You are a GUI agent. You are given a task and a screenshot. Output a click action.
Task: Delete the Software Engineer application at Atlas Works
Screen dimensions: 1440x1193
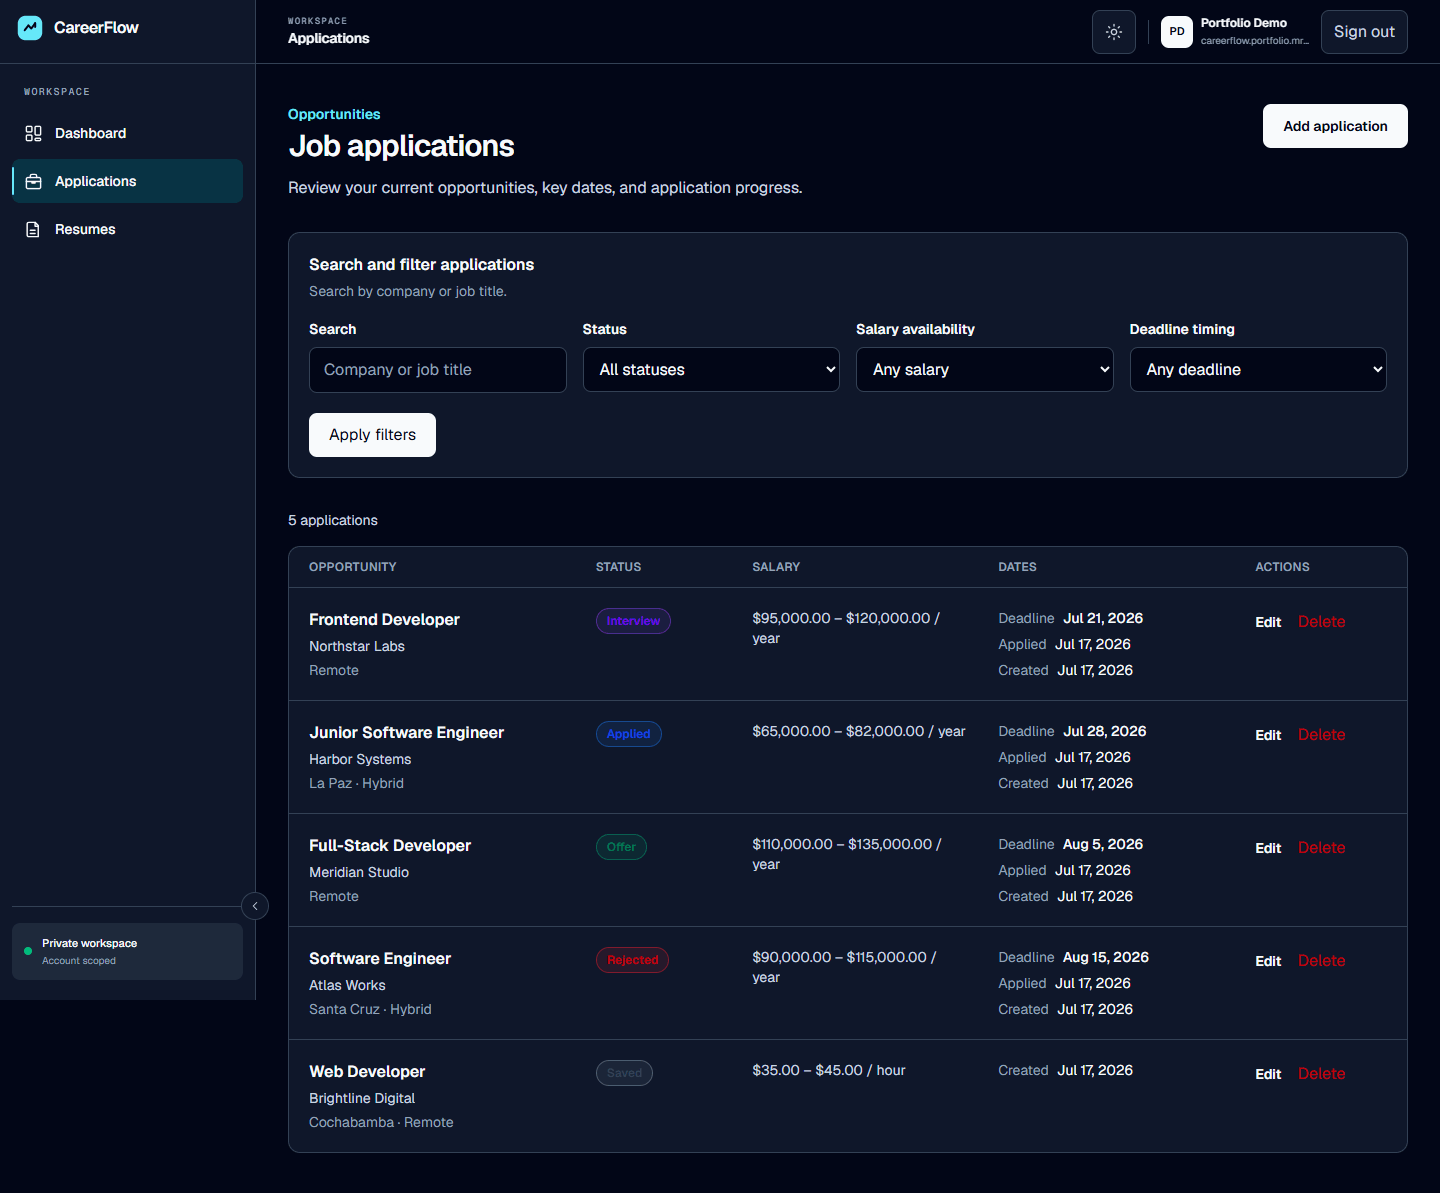pyautogui.click(x=1321, y=961)
